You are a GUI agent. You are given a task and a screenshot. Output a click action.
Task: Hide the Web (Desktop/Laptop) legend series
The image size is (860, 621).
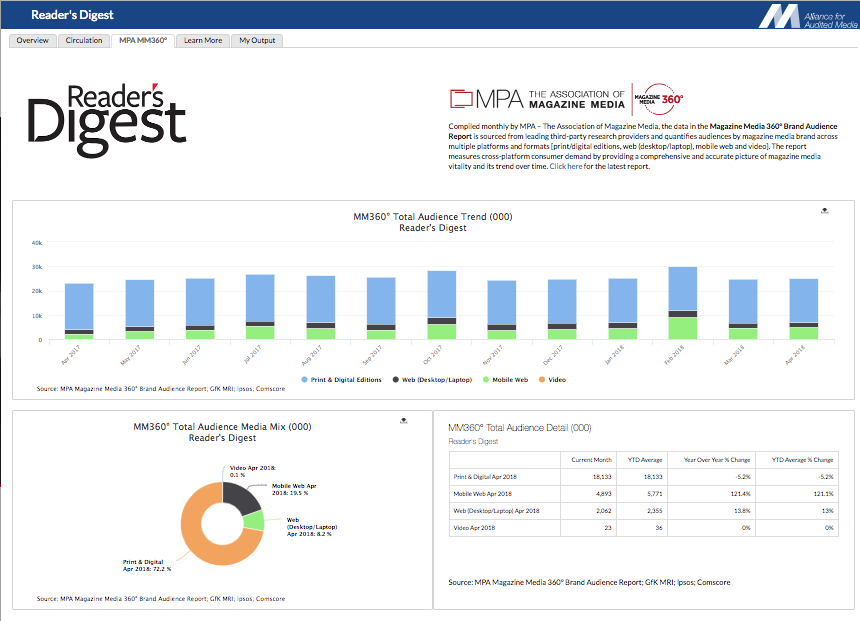pos(434,380)
